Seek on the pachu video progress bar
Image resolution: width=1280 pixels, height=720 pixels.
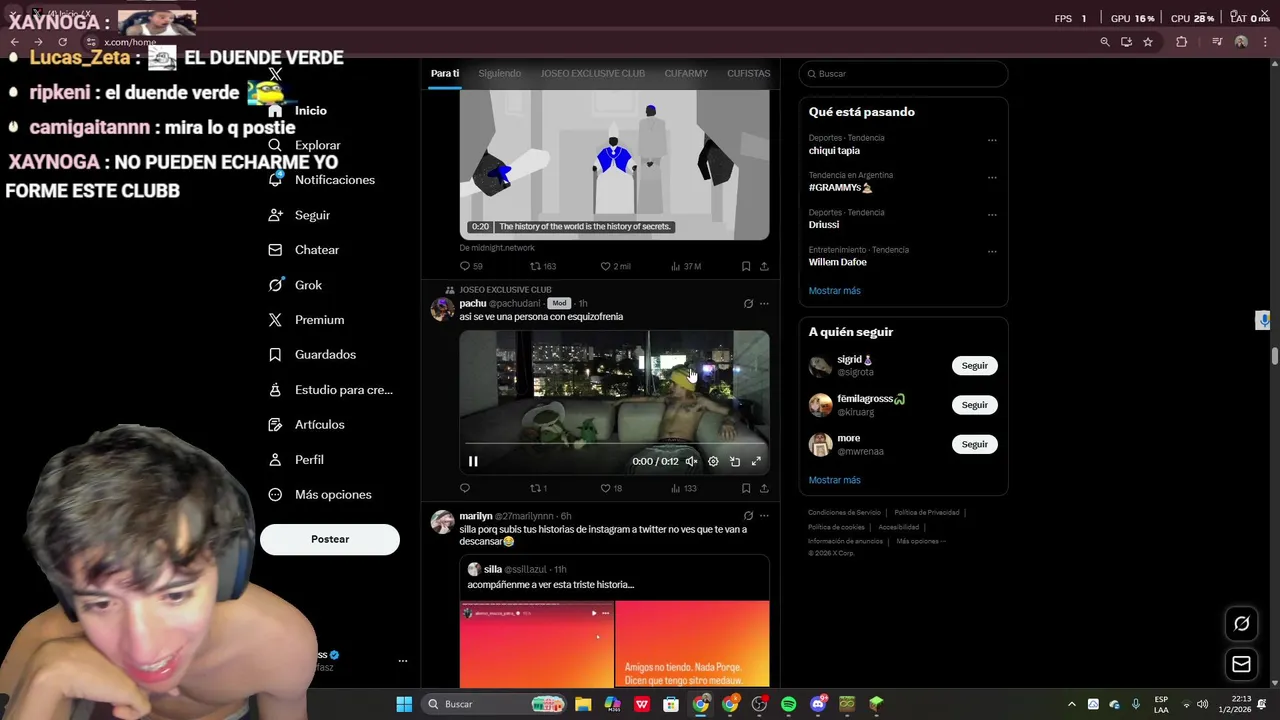coord(614,443)
